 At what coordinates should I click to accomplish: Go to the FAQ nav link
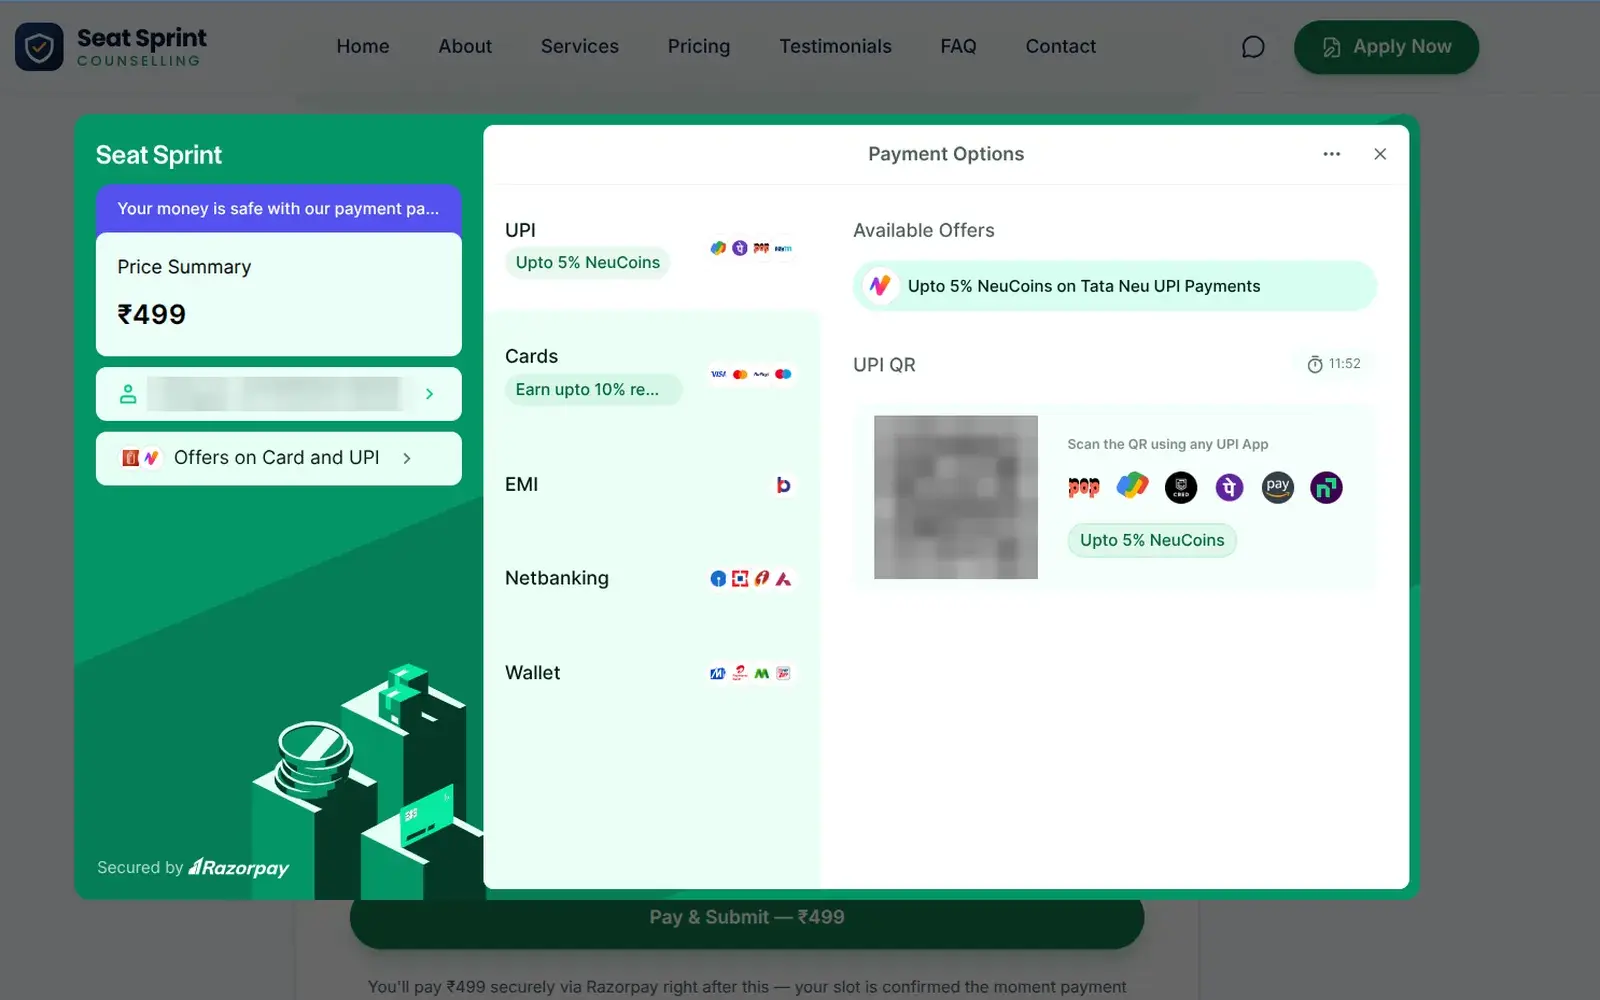pyautogui.click(x=958, y=47)
